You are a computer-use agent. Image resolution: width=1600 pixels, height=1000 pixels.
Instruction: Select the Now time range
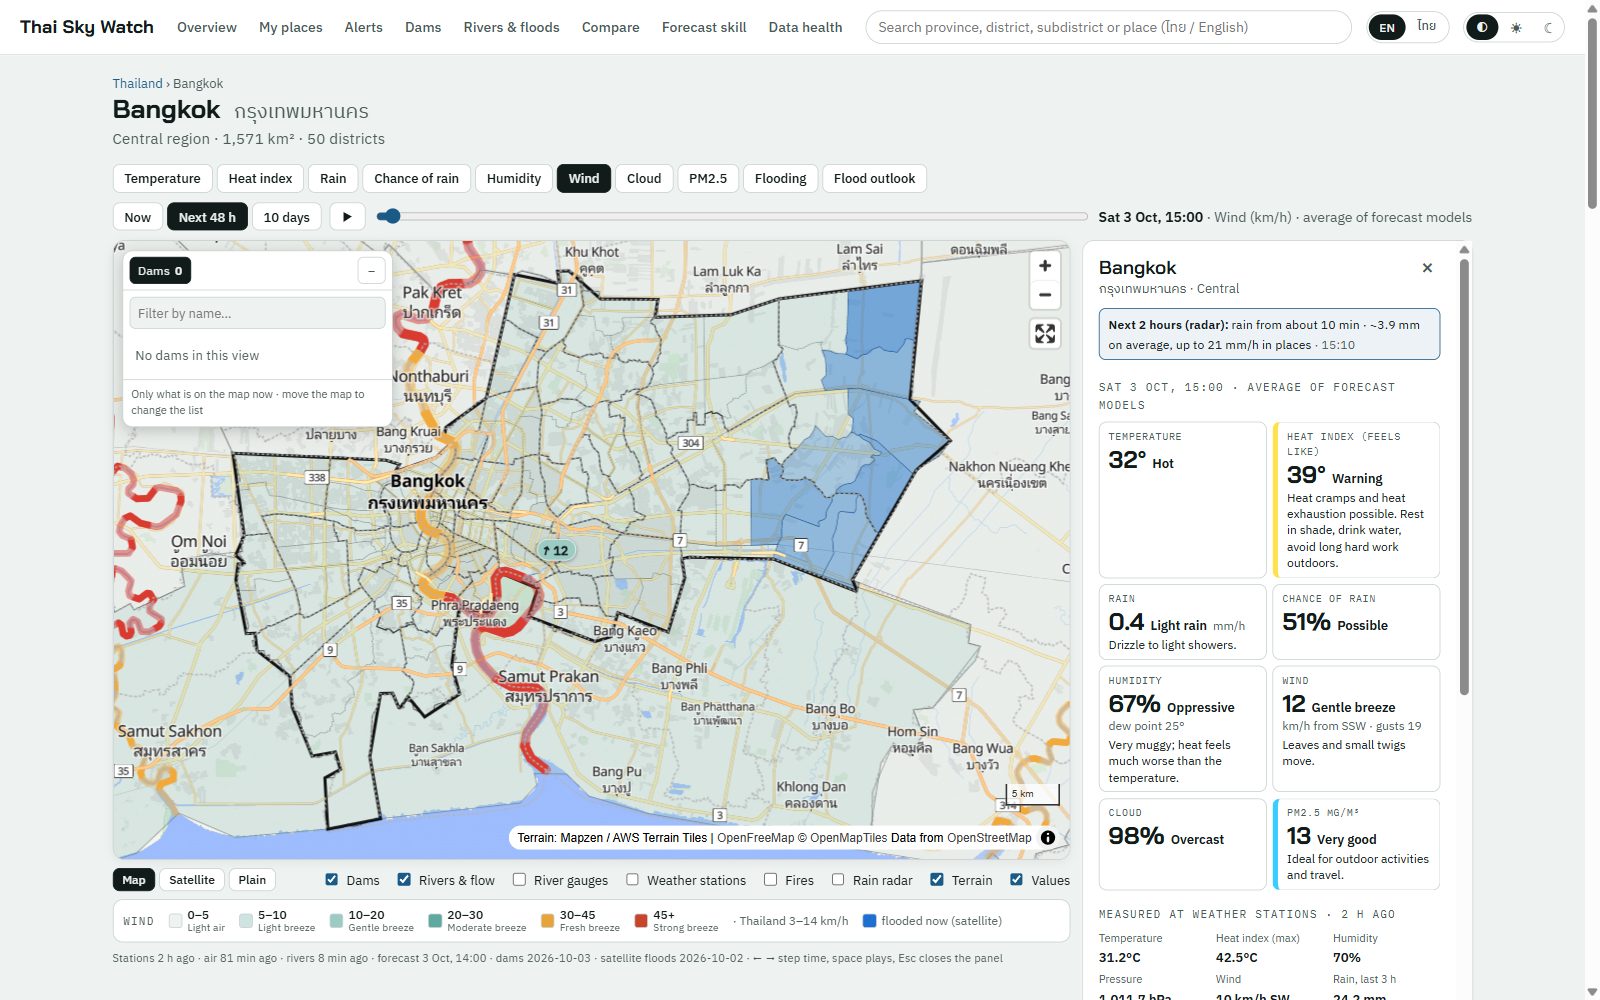pyautogui.click(x=138, y=217)
